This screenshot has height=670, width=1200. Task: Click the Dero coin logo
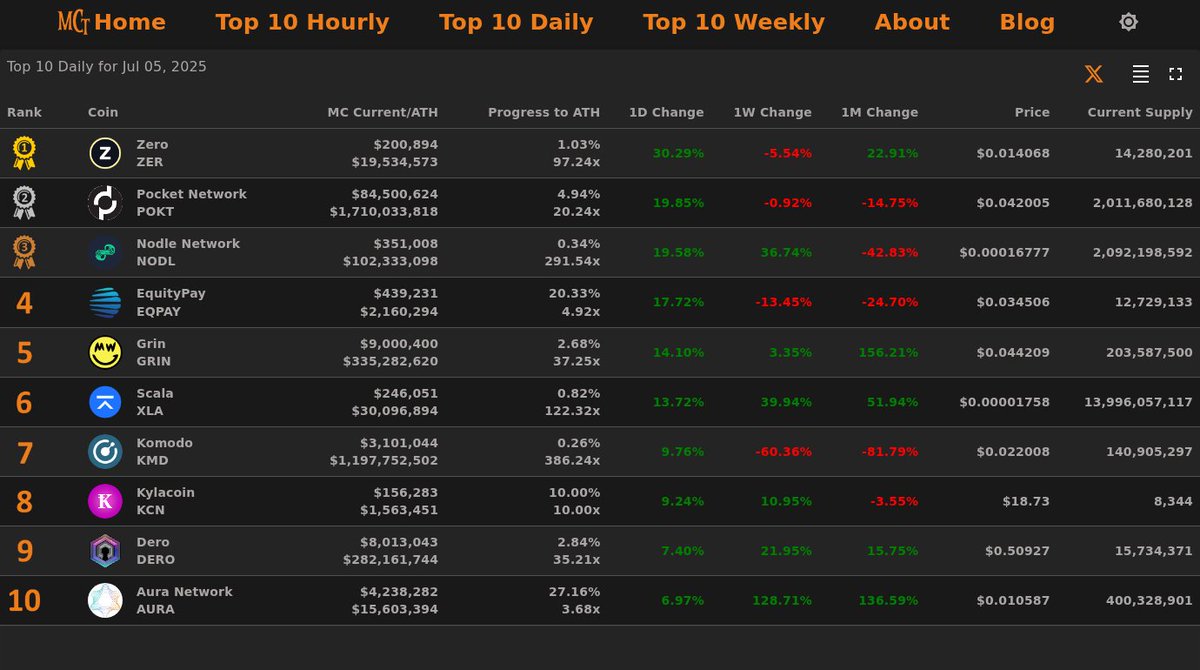(105, 551)
